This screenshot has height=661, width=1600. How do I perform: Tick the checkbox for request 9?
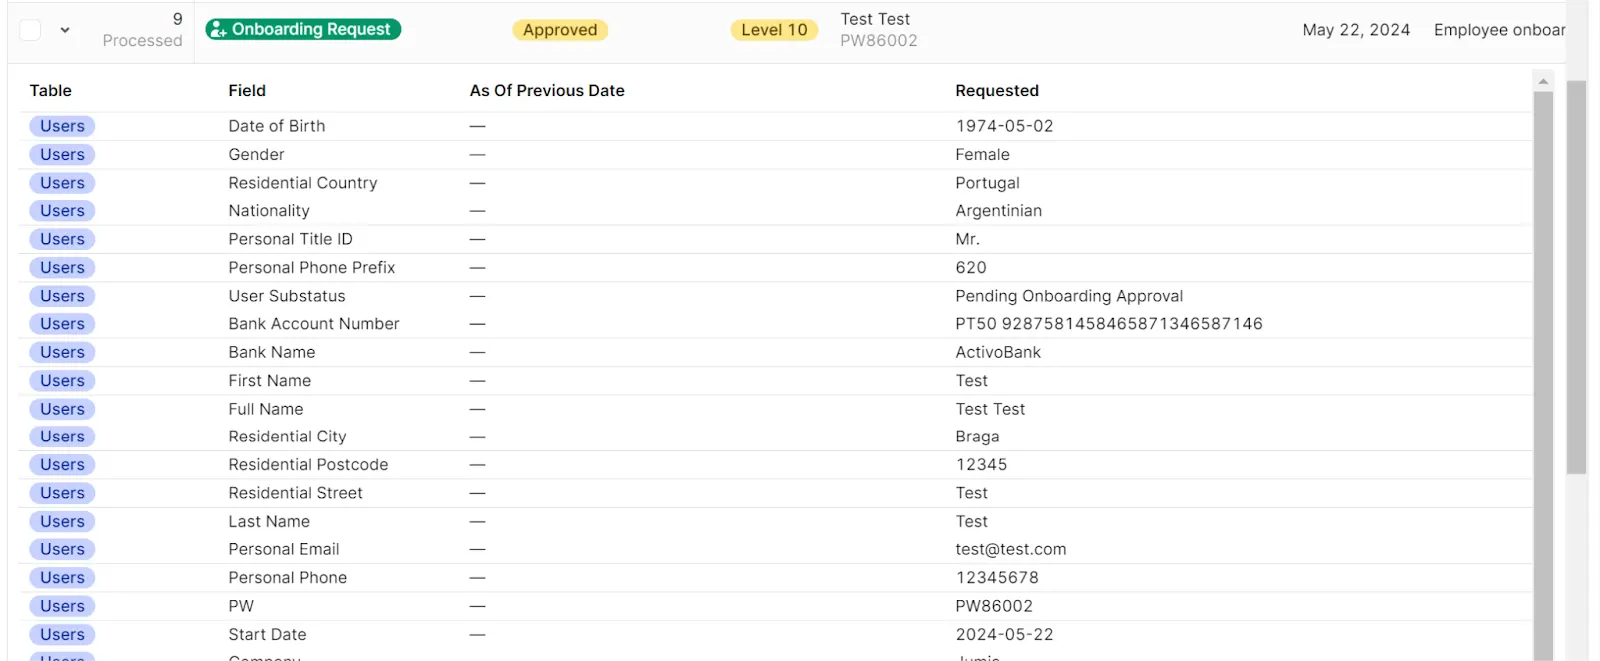pos(30,30)
